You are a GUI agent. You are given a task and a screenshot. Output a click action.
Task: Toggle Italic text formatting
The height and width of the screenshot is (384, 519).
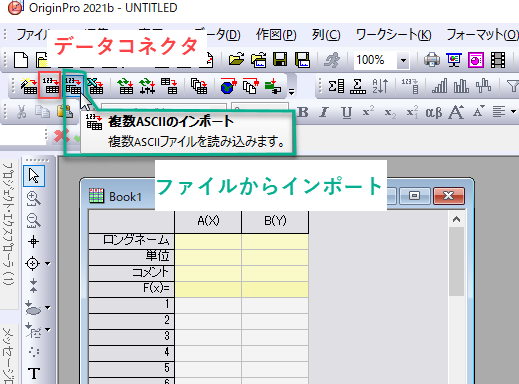click(x=324, y=112)
